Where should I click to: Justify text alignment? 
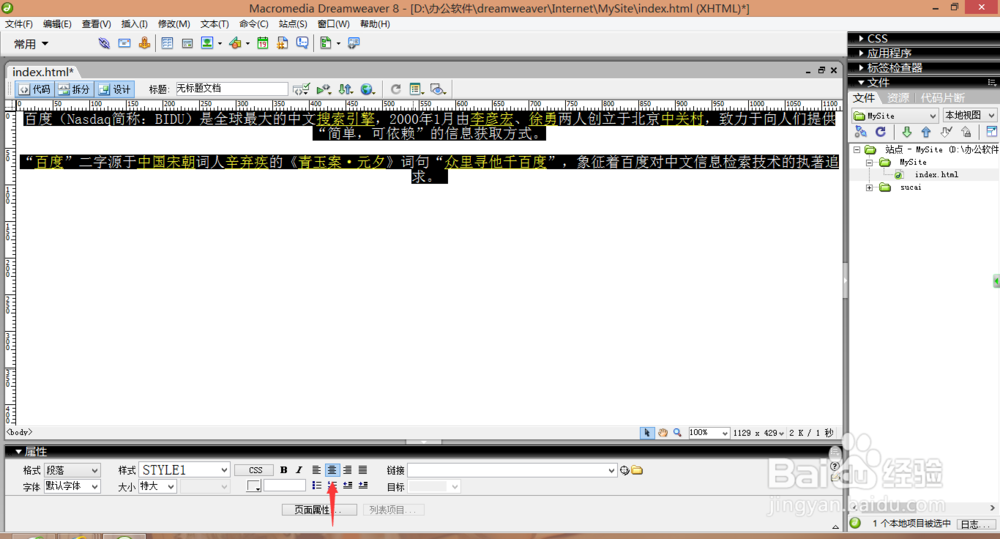pyautogui.click(x=363, y=470)
